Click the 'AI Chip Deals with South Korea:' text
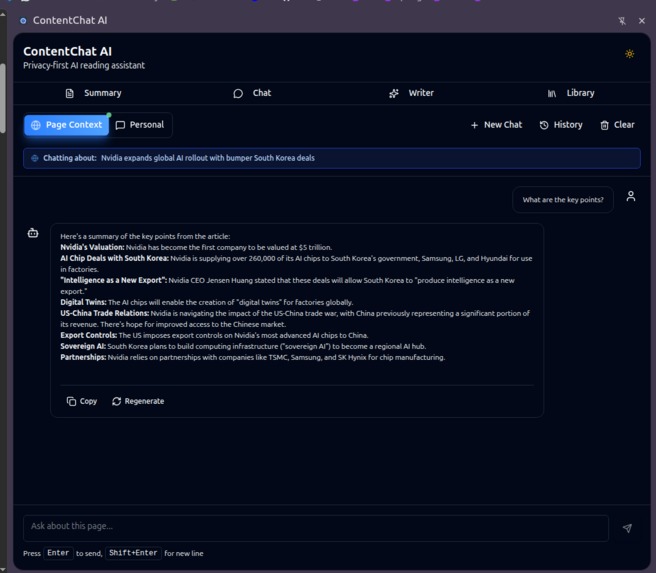 point(114,258)
